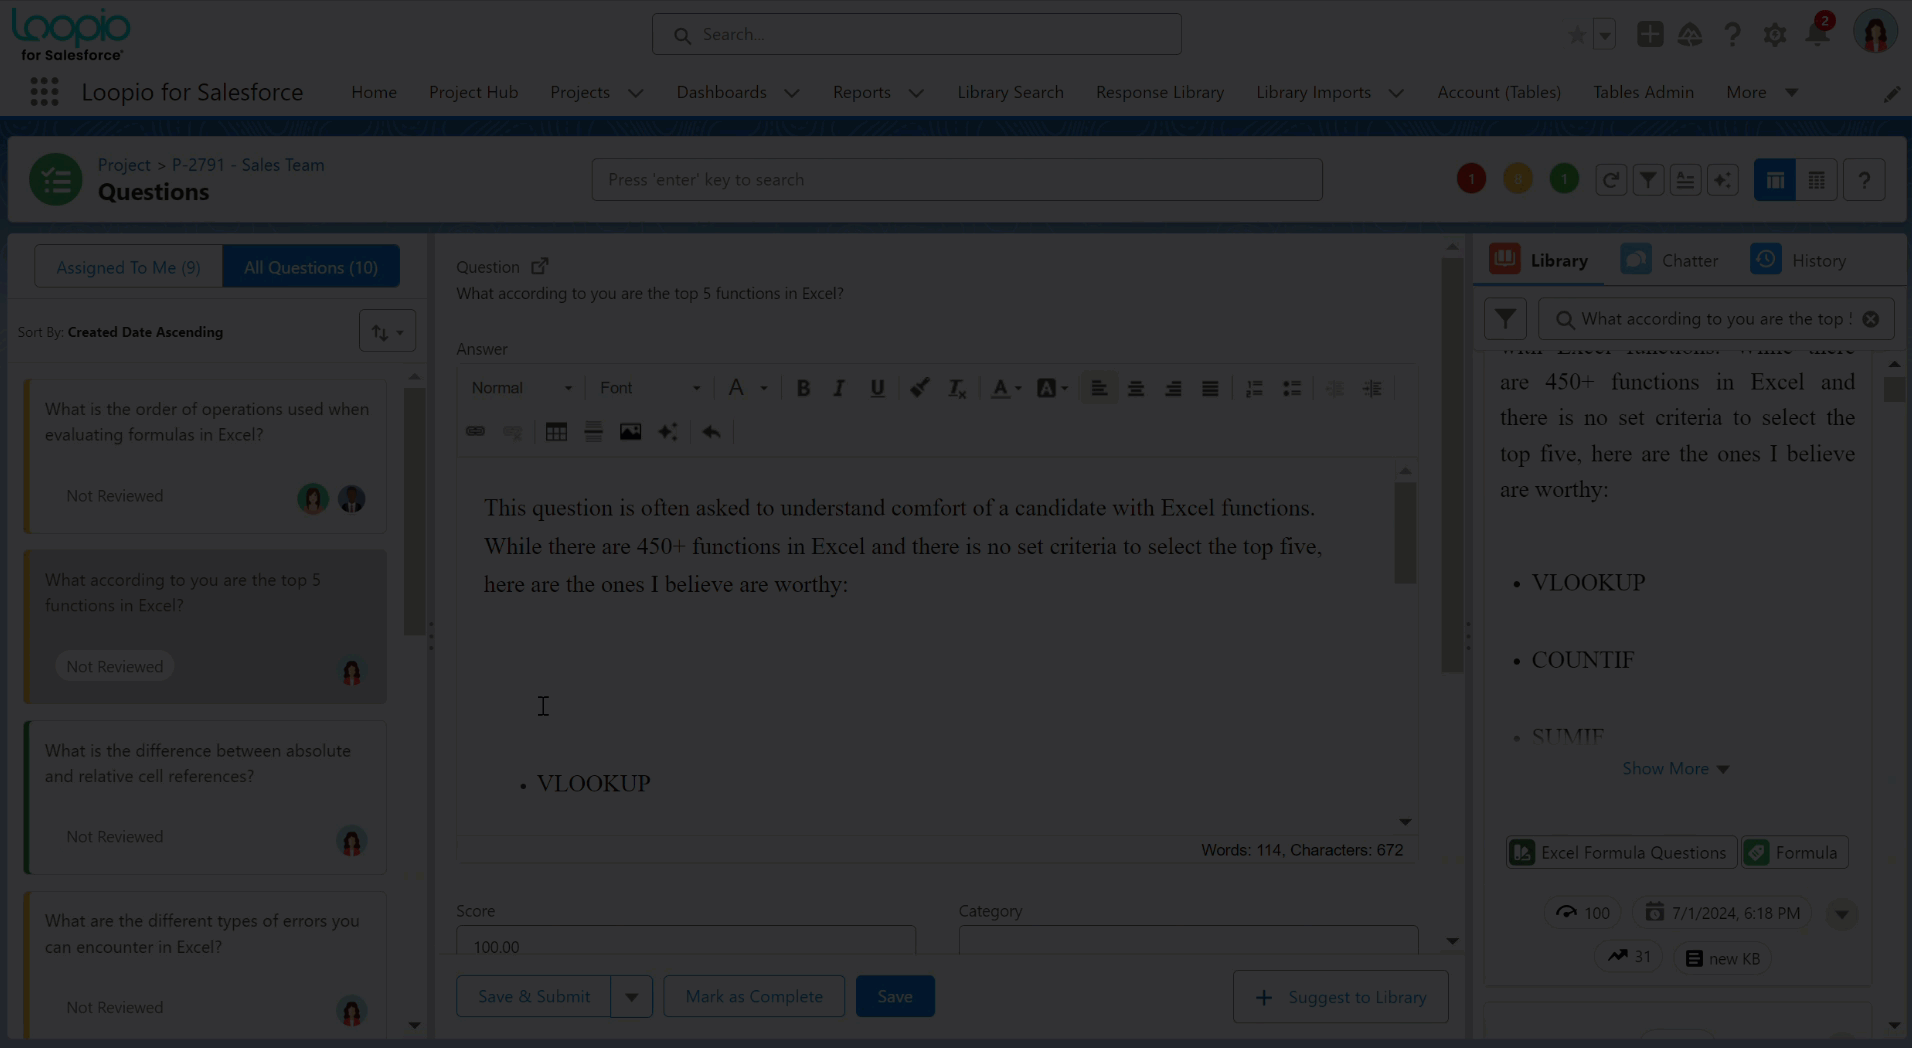The image size is (1912, 1048).
Task: Open Salesforce setup gear
Action: tap(1775, 35)
